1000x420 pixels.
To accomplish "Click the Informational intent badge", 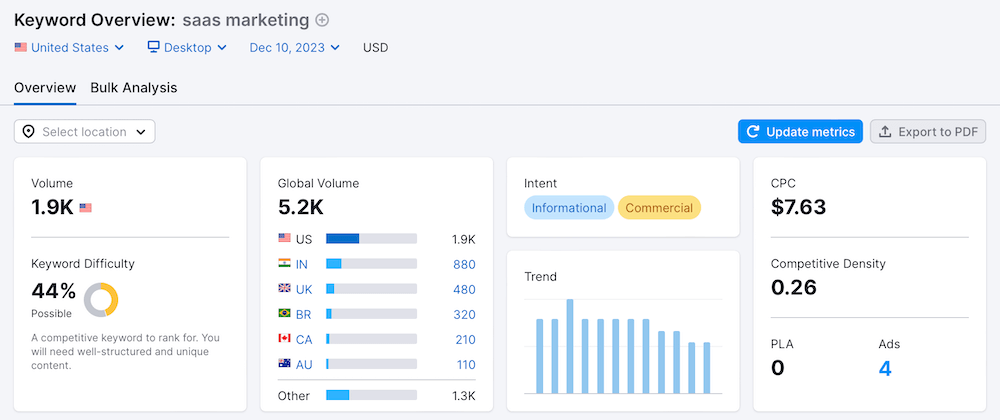I will coord(568,208).
